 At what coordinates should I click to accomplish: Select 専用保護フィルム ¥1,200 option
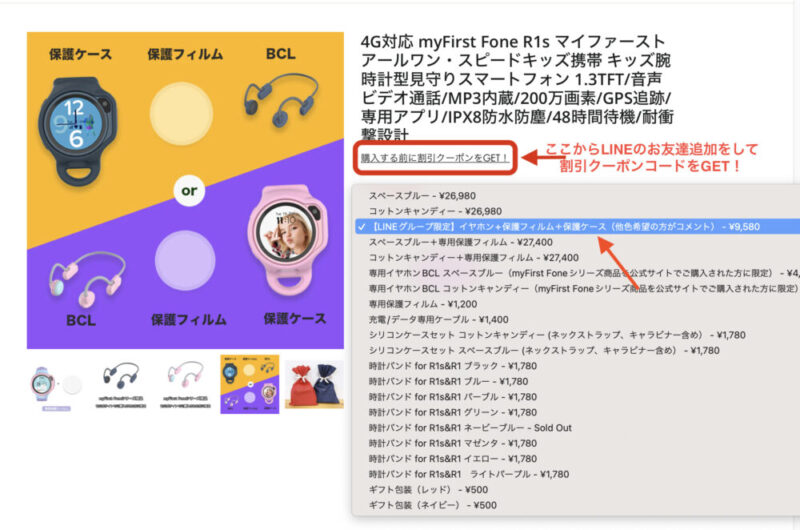tap(577, 304)
